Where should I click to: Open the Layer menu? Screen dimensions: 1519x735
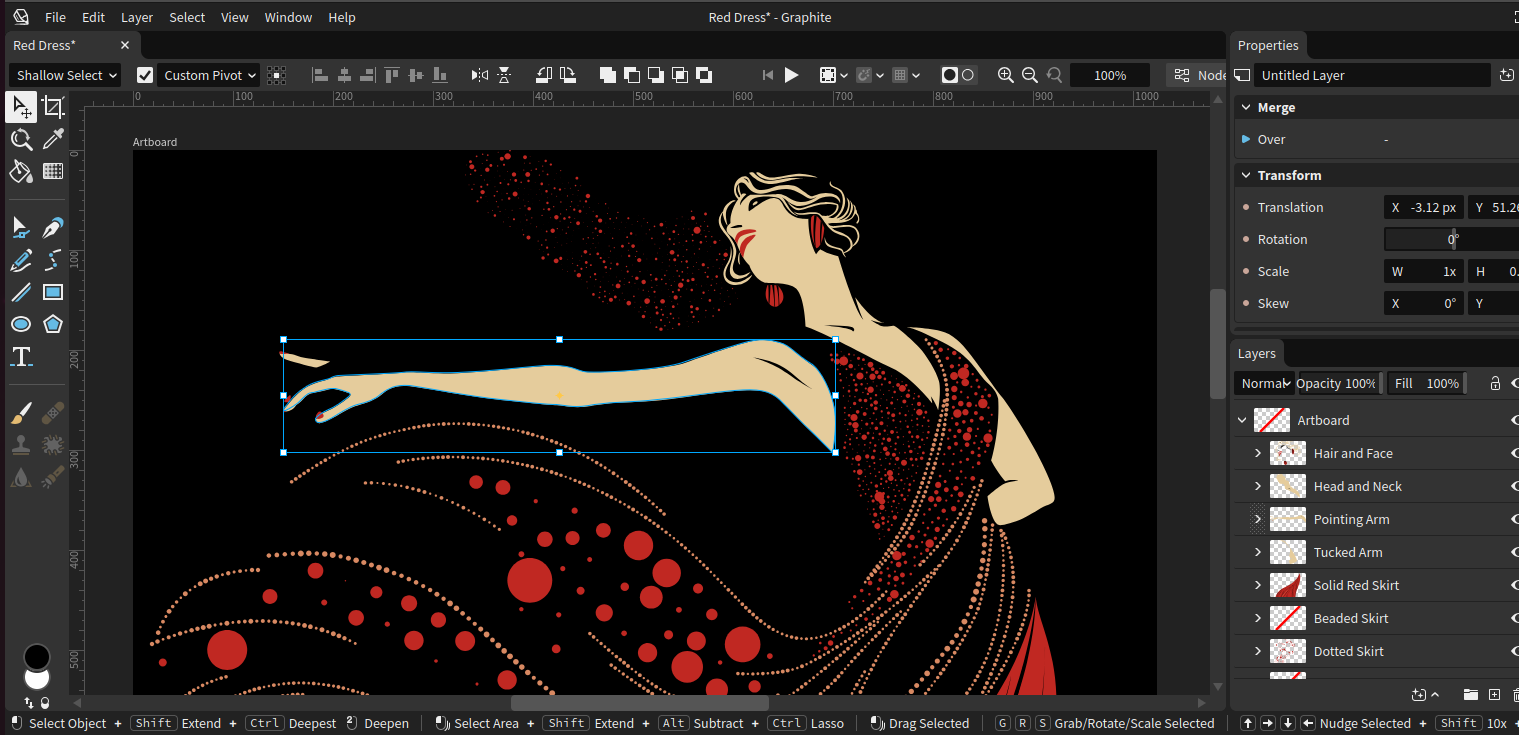pos(137,17)
